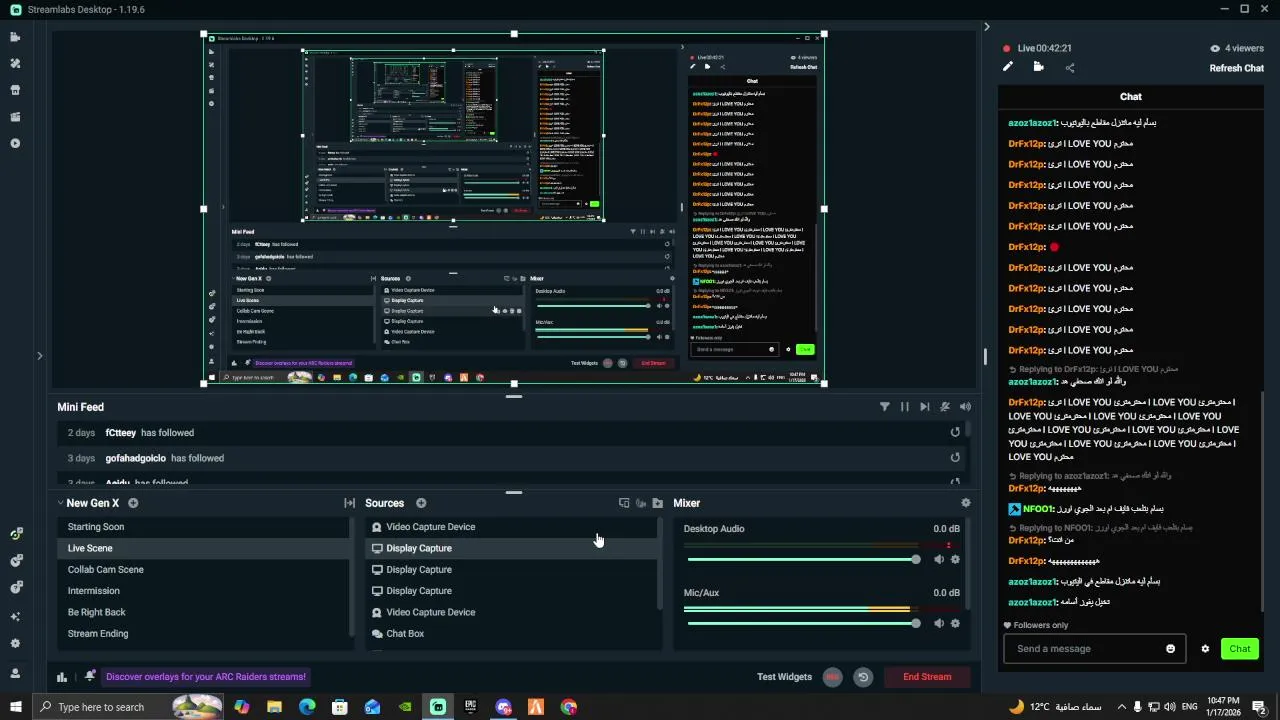
Task: Open Windows Start menu
Action: (15, 707)
